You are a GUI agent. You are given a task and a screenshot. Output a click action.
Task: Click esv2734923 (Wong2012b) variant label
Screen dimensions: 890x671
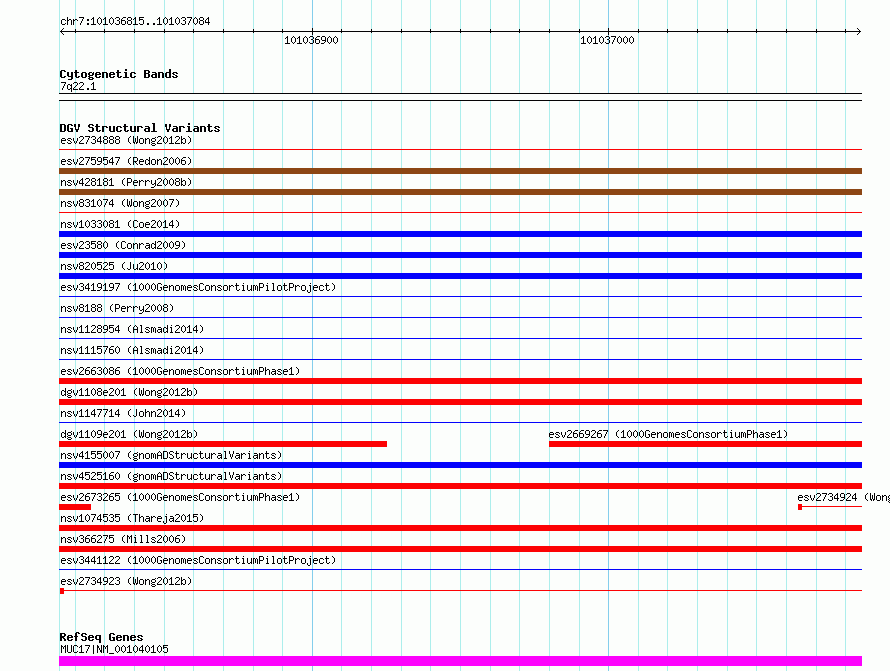pyautogui.click(x=126, y=581)
